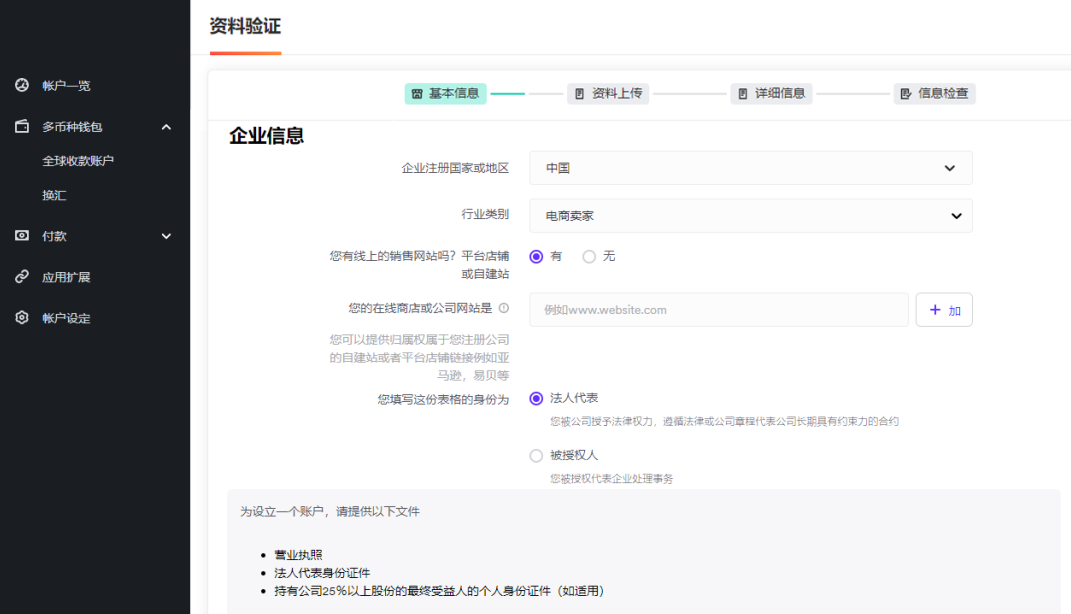1071x614 pixels.
Task: Choose the 被授权人 identity option
Action: [536, 455]
